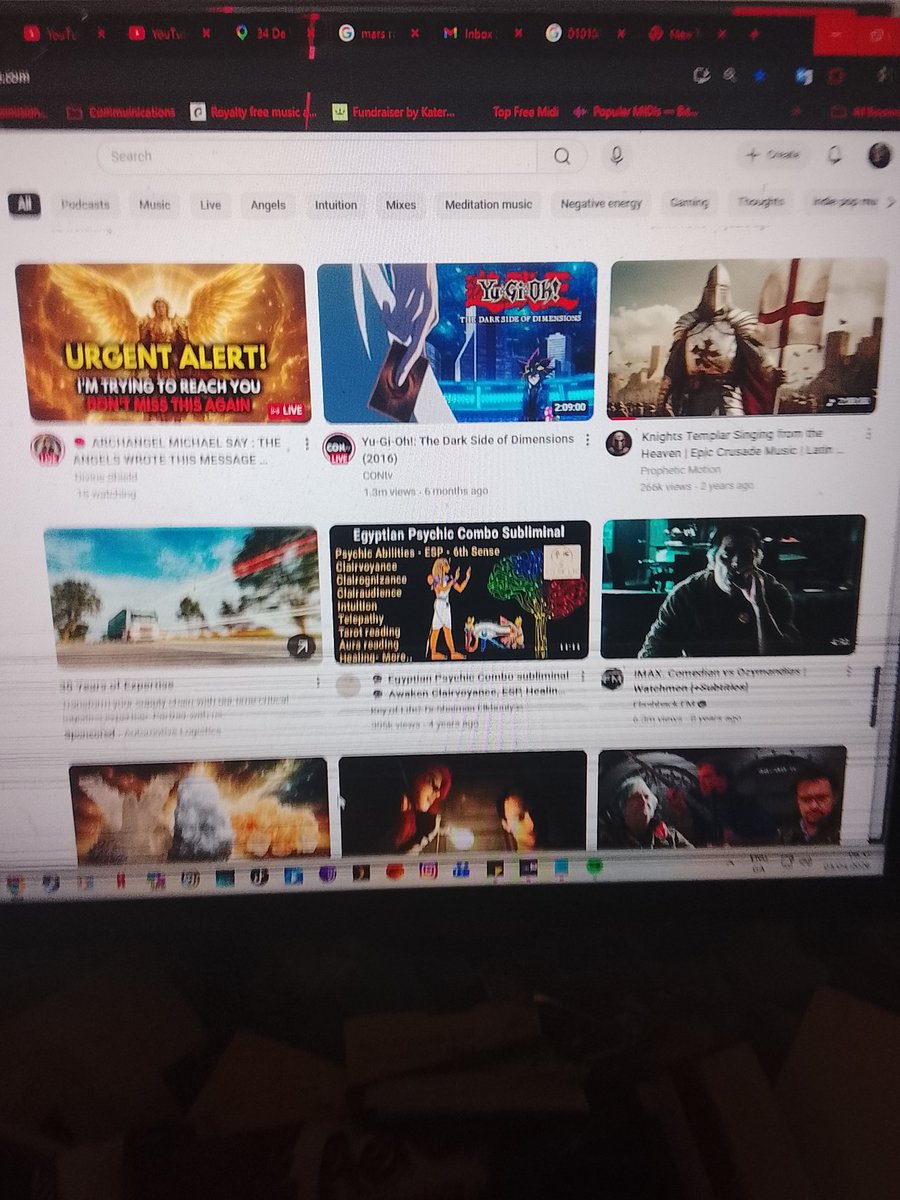Open Yu-Gi-Oh Dark Side of Dimensions thumbnail
The image size is (900, 1200).
tap(457, 341)
